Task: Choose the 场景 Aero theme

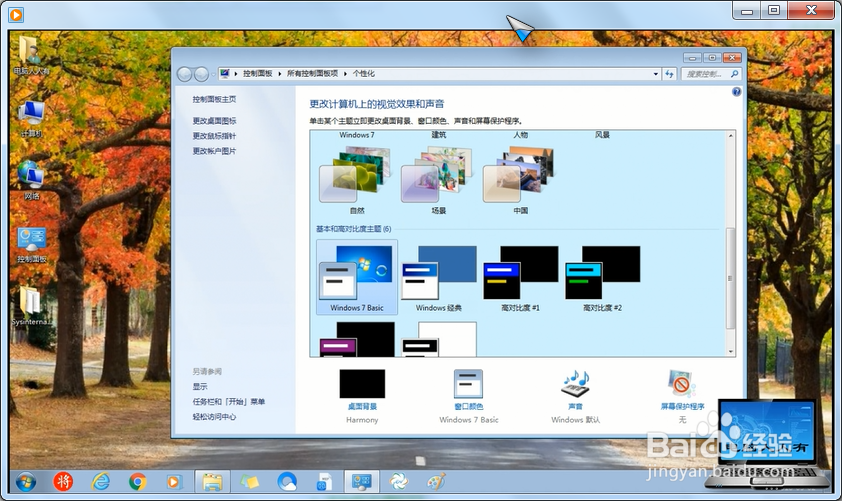Action: (439, 181)
